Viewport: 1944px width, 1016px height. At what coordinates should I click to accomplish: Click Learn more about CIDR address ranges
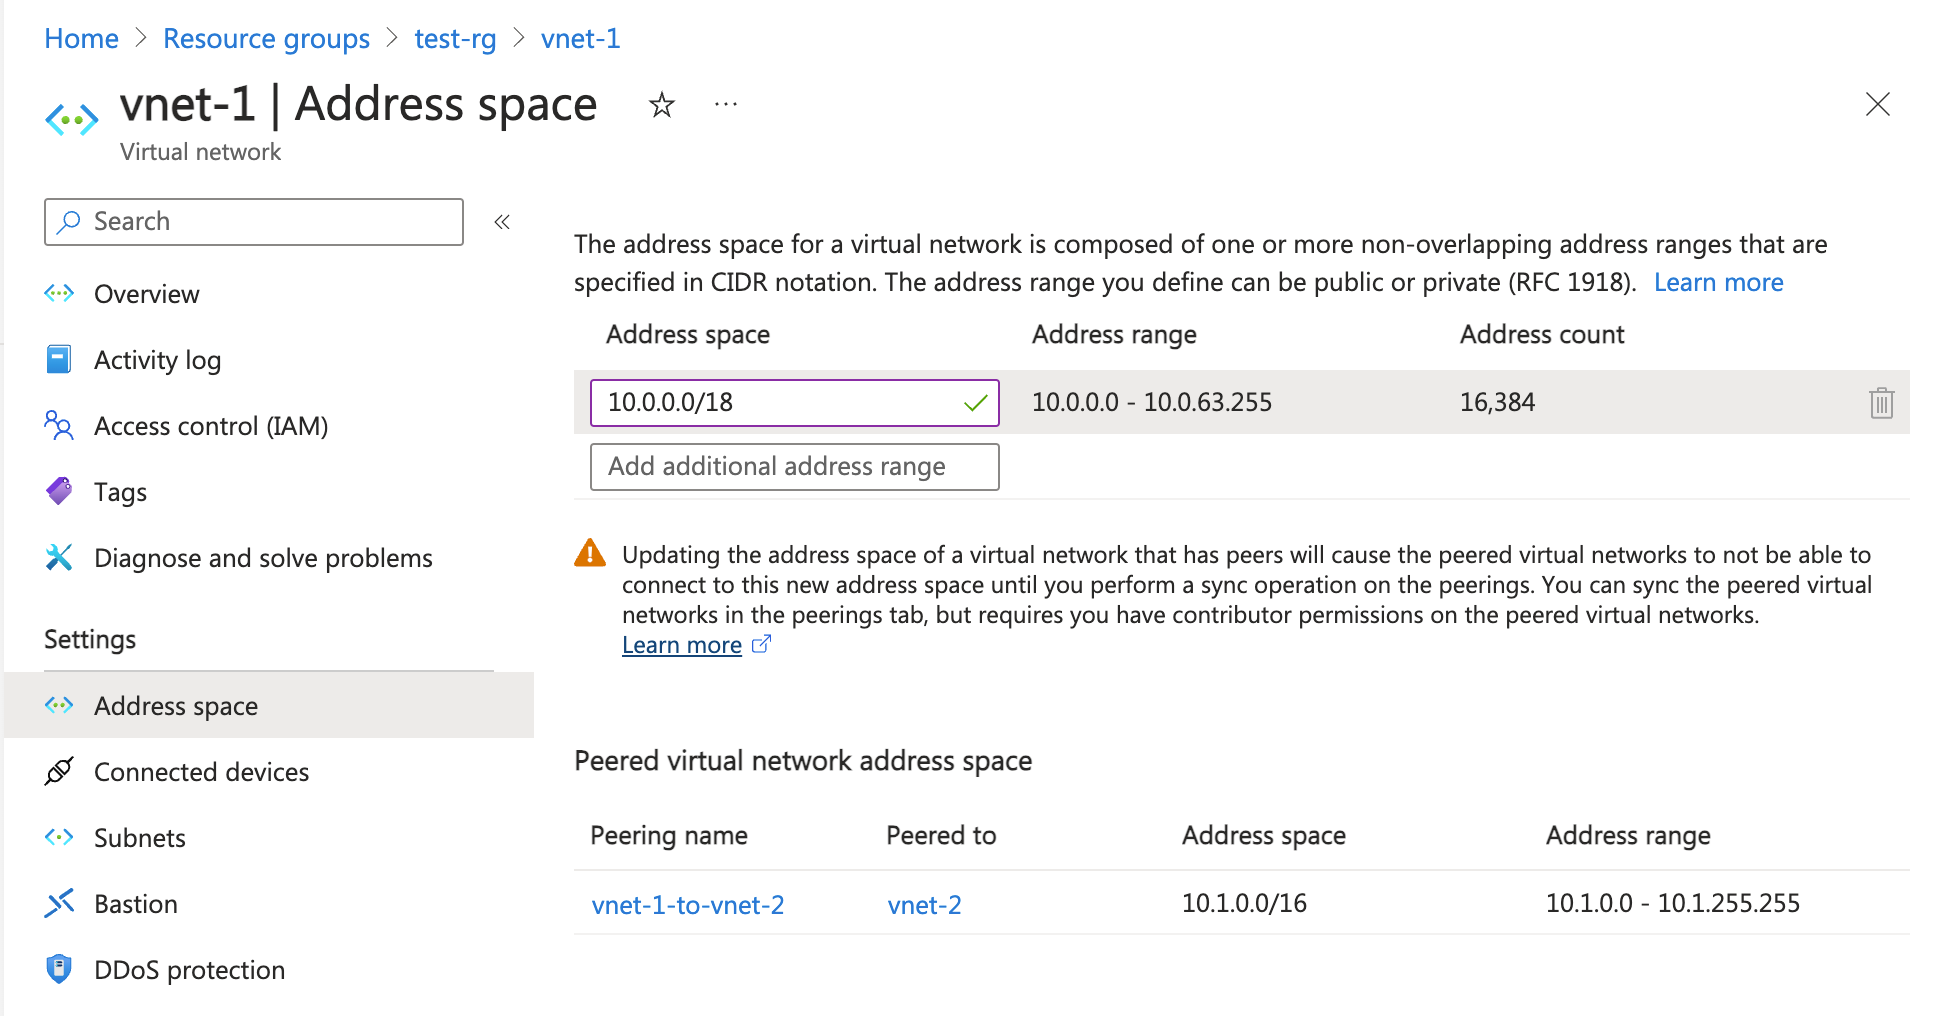tap(1718, 282)
